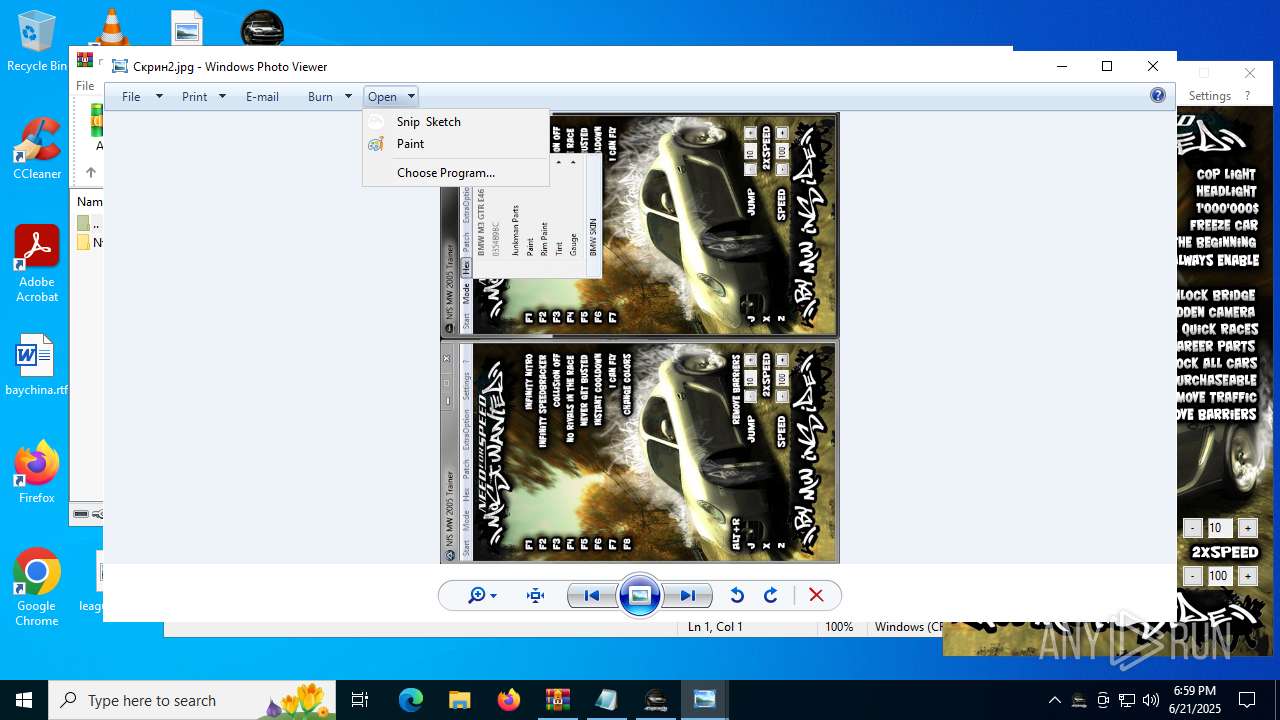Open File Explorer from the taskbar

pos(459,700)
